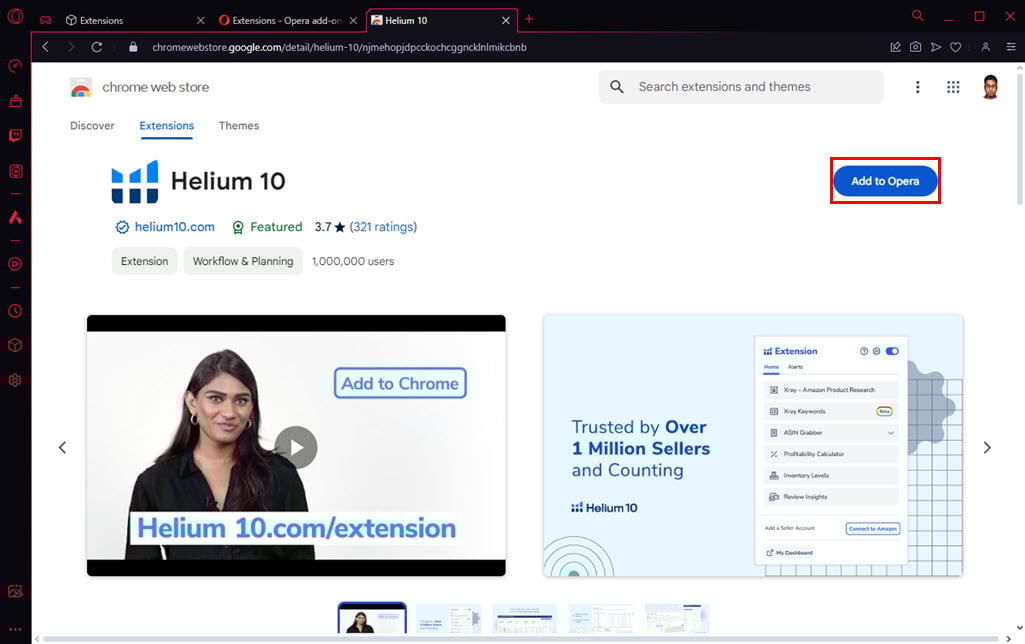Open wallpapers image icon in sidebar
The image size is (1025, 644).
[15, 591]
